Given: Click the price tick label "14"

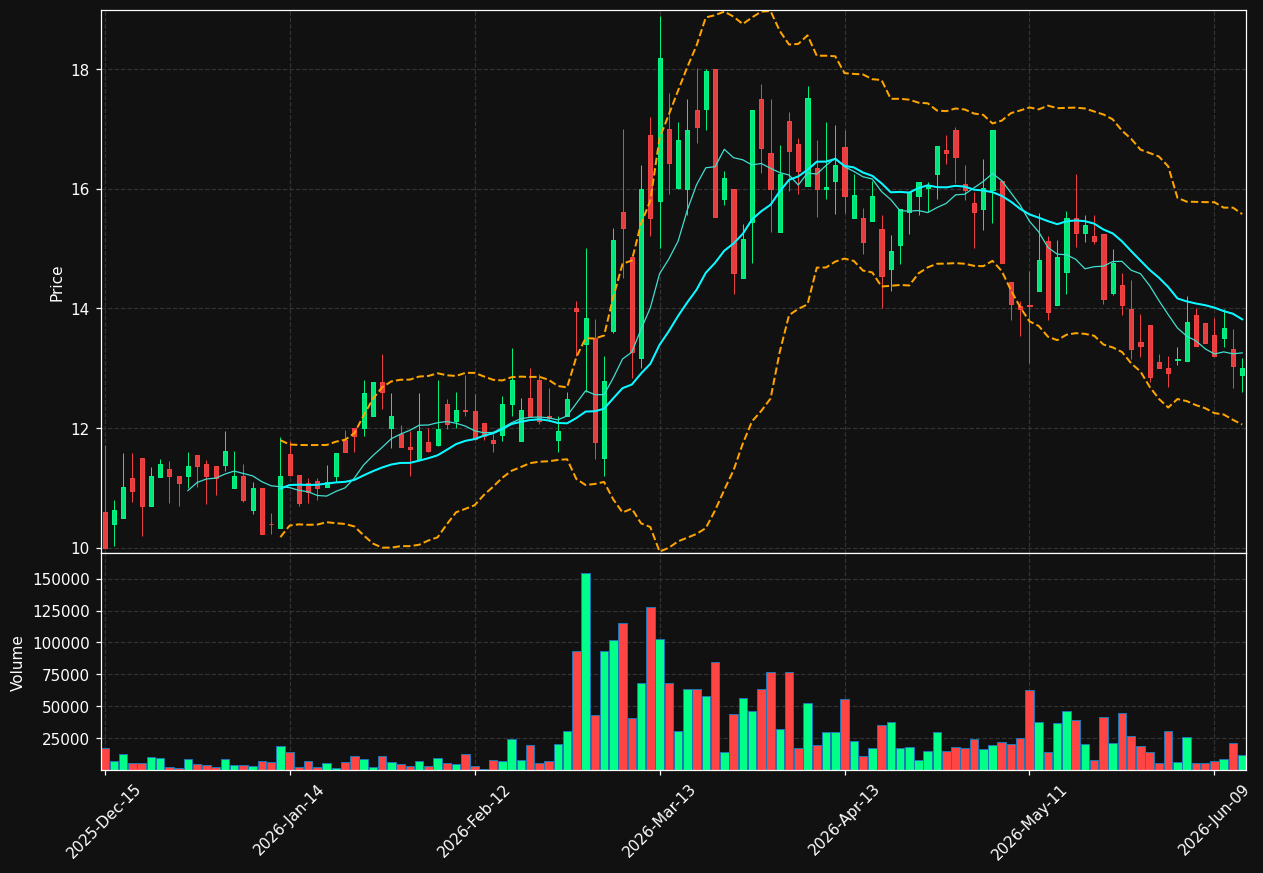Looking at the screenshot, I should (80, 309).
